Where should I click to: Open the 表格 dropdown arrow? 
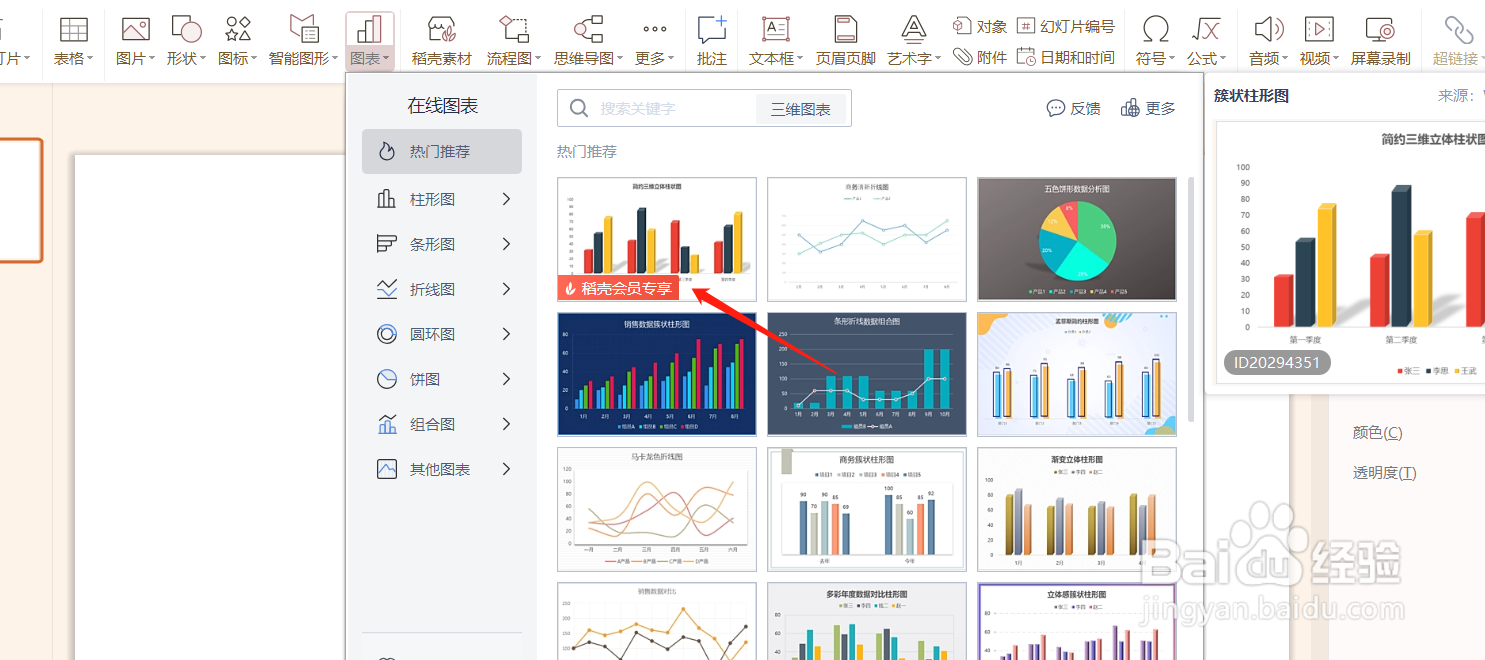point(90,59)
